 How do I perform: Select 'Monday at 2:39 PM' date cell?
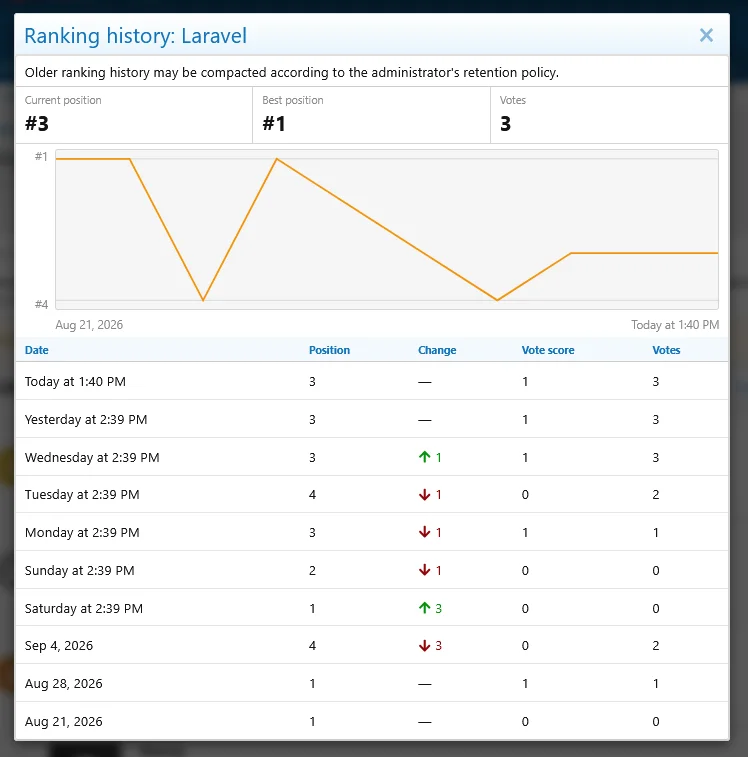point(82,533)
